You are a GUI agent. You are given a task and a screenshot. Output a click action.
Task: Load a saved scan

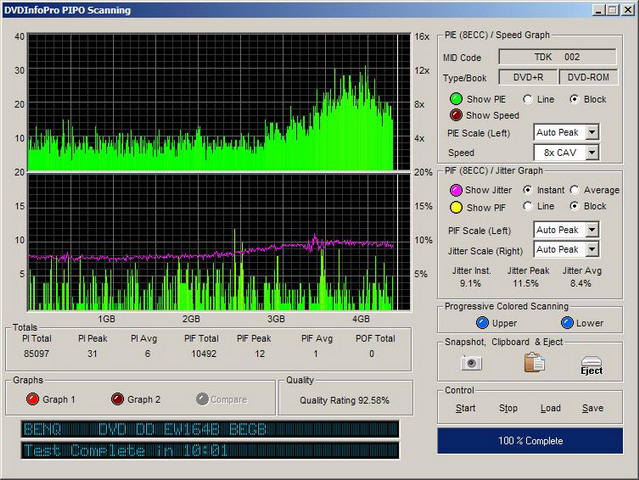[x=551, y=408]
